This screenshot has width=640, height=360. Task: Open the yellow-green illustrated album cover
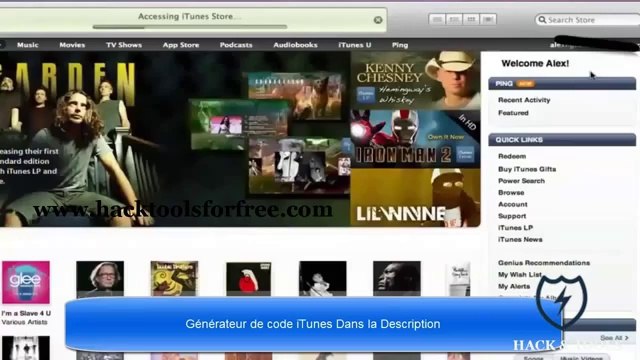pos(174,278)
